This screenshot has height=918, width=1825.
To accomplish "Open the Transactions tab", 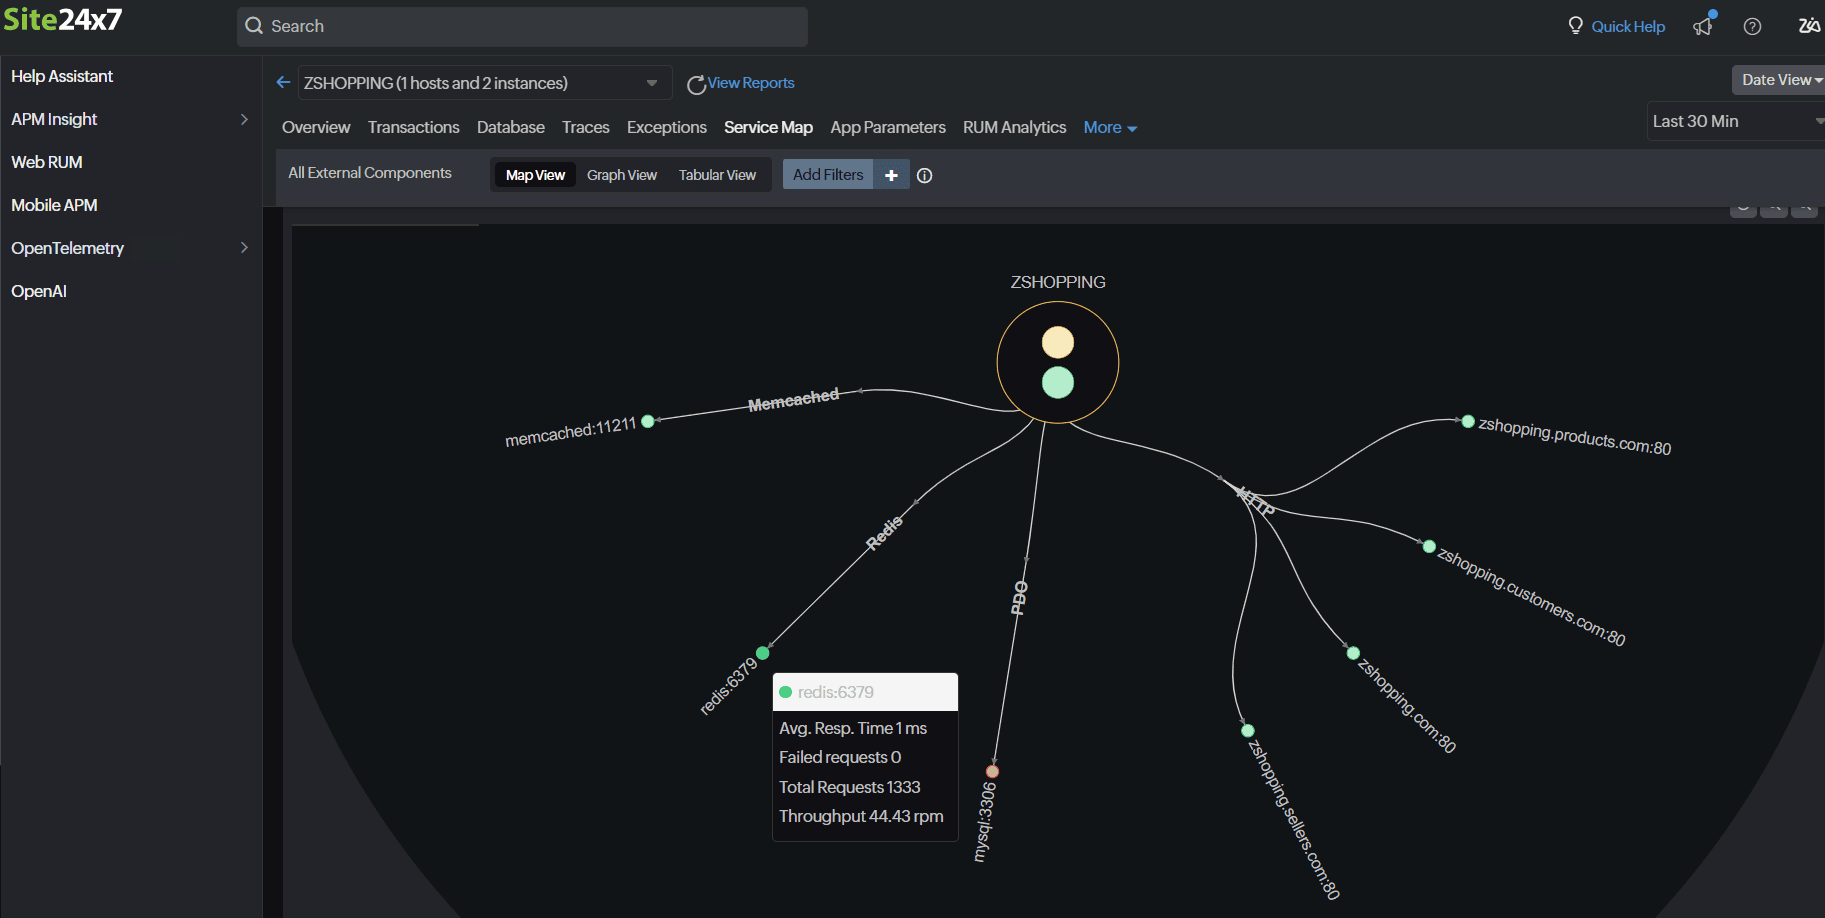I will tap(413, 128).
